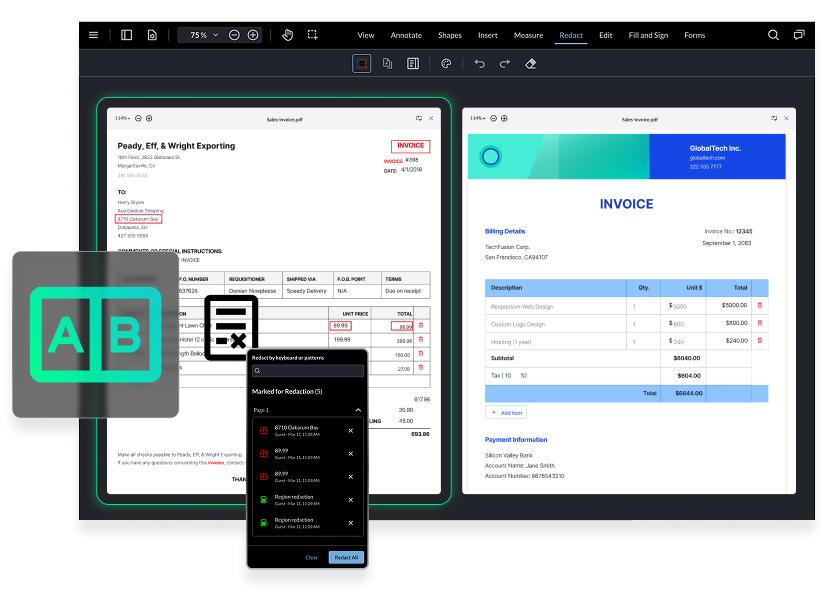This screenshot has width=829, height=594.
Task: Open the Edit tab
Action: 606,35
